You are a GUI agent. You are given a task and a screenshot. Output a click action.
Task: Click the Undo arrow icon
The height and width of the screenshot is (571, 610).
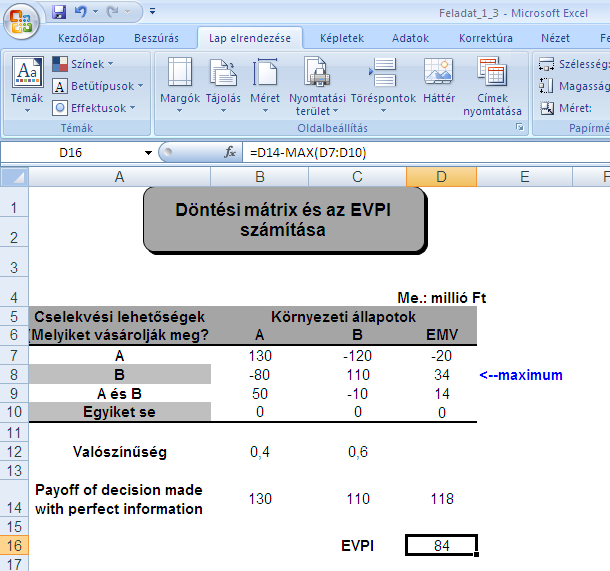click(81, 12)
